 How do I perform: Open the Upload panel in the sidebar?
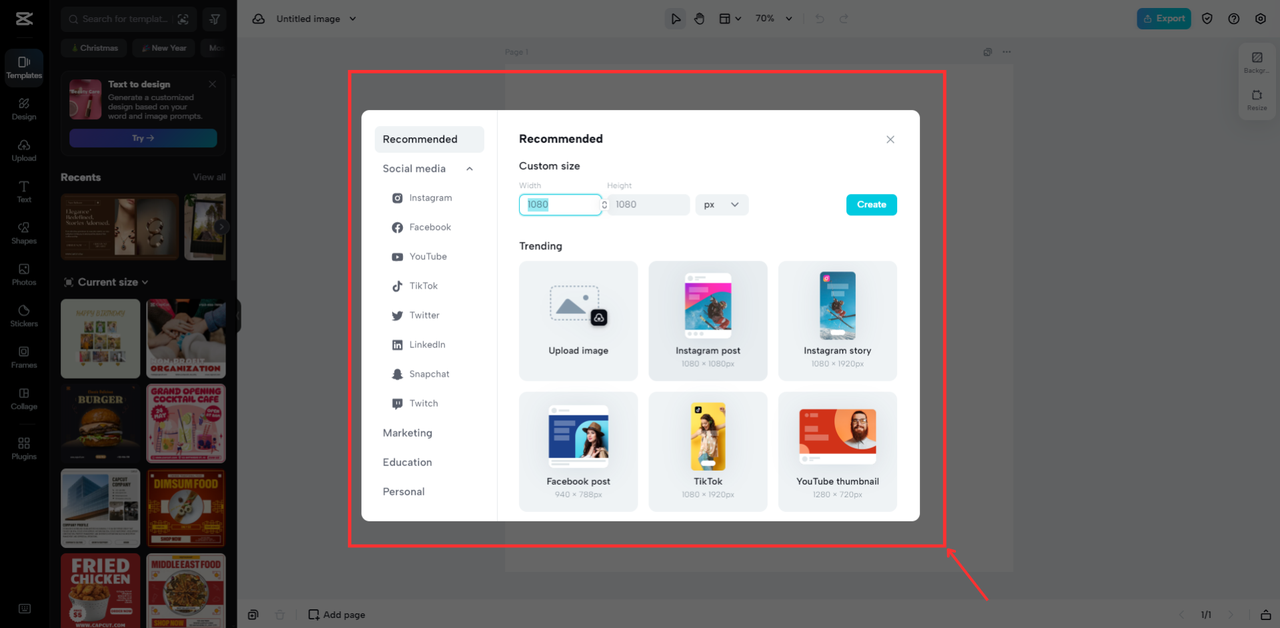point(24,150)
